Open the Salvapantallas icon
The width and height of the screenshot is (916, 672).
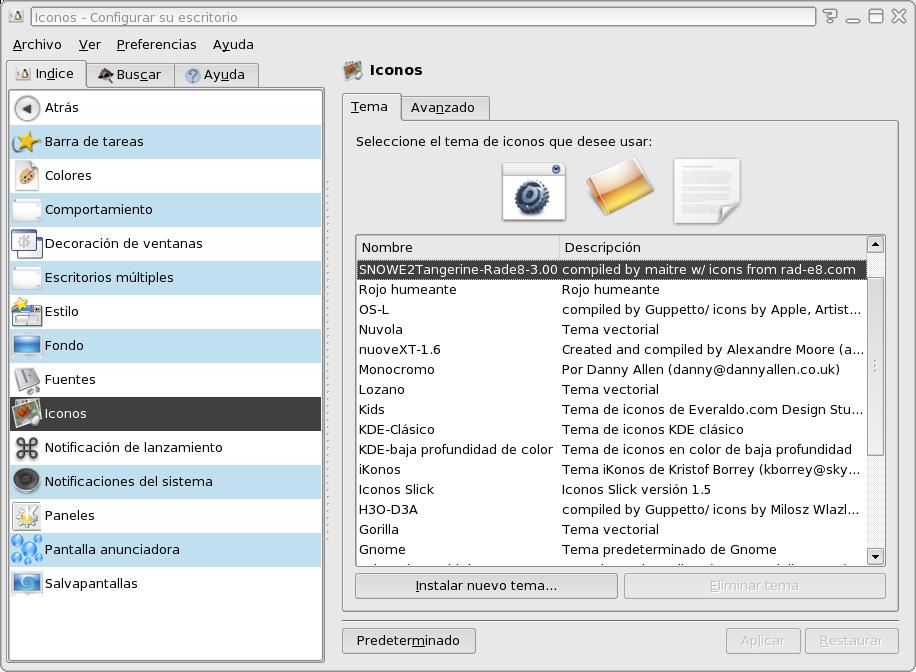click(26, 583)
